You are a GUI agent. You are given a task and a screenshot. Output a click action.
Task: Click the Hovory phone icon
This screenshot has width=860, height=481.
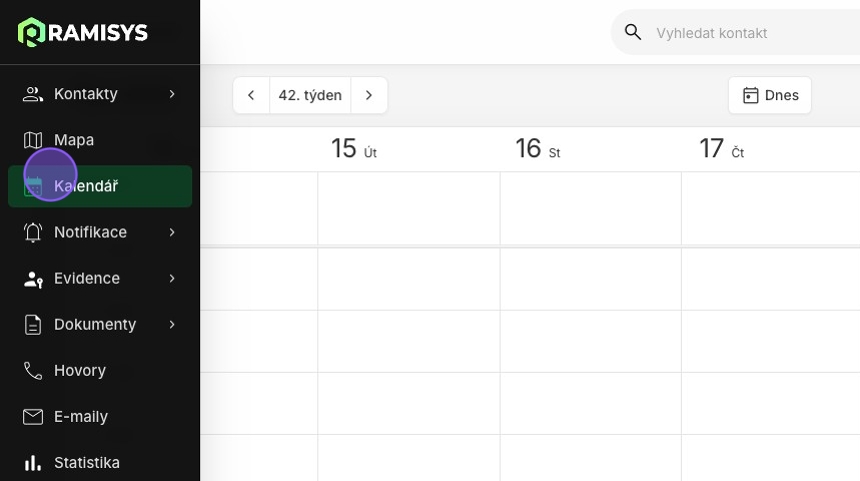tap(33, 371)
